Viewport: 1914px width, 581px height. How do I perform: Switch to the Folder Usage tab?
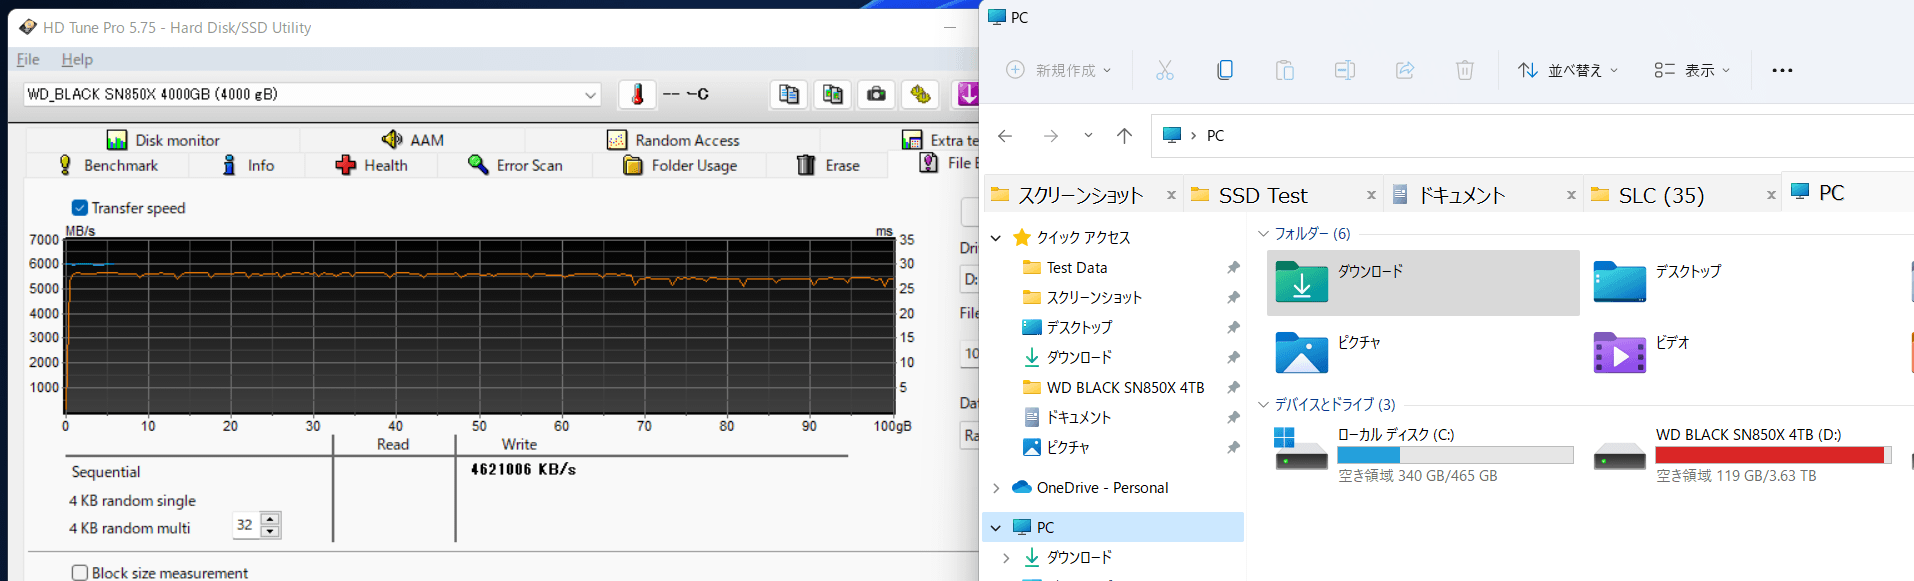(x=680, y=165)
